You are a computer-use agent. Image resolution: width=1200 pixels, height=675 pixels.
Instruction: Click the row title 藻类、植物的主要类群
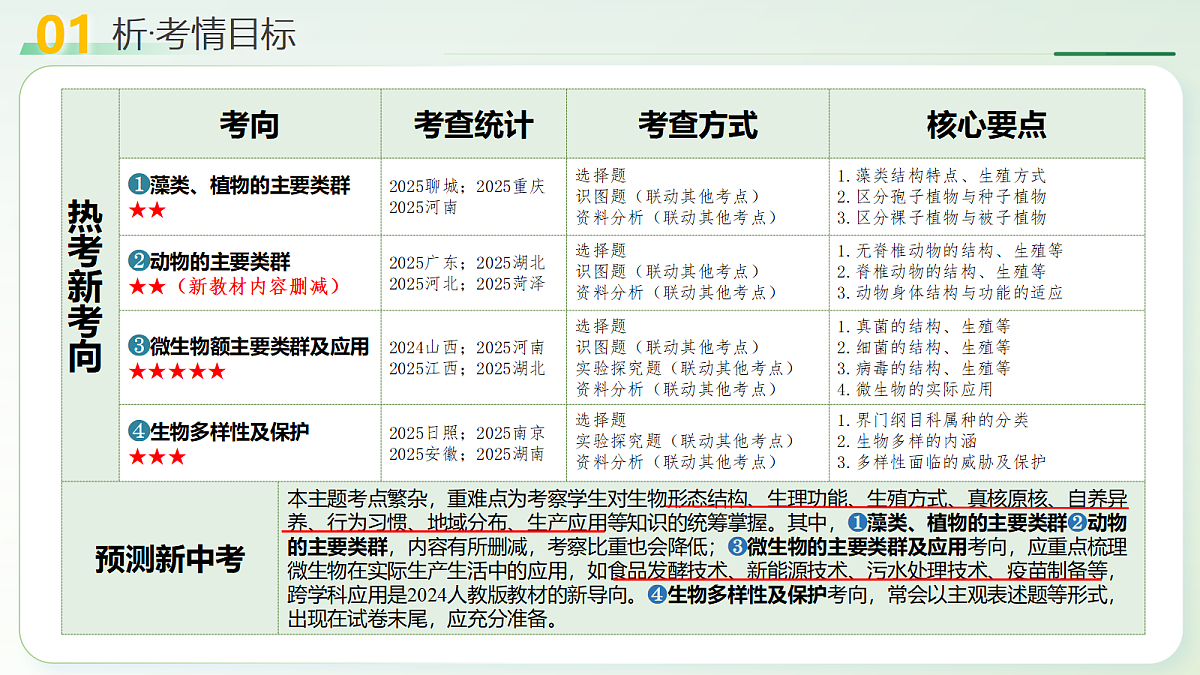pyautogui.click(x=250, y=185)
